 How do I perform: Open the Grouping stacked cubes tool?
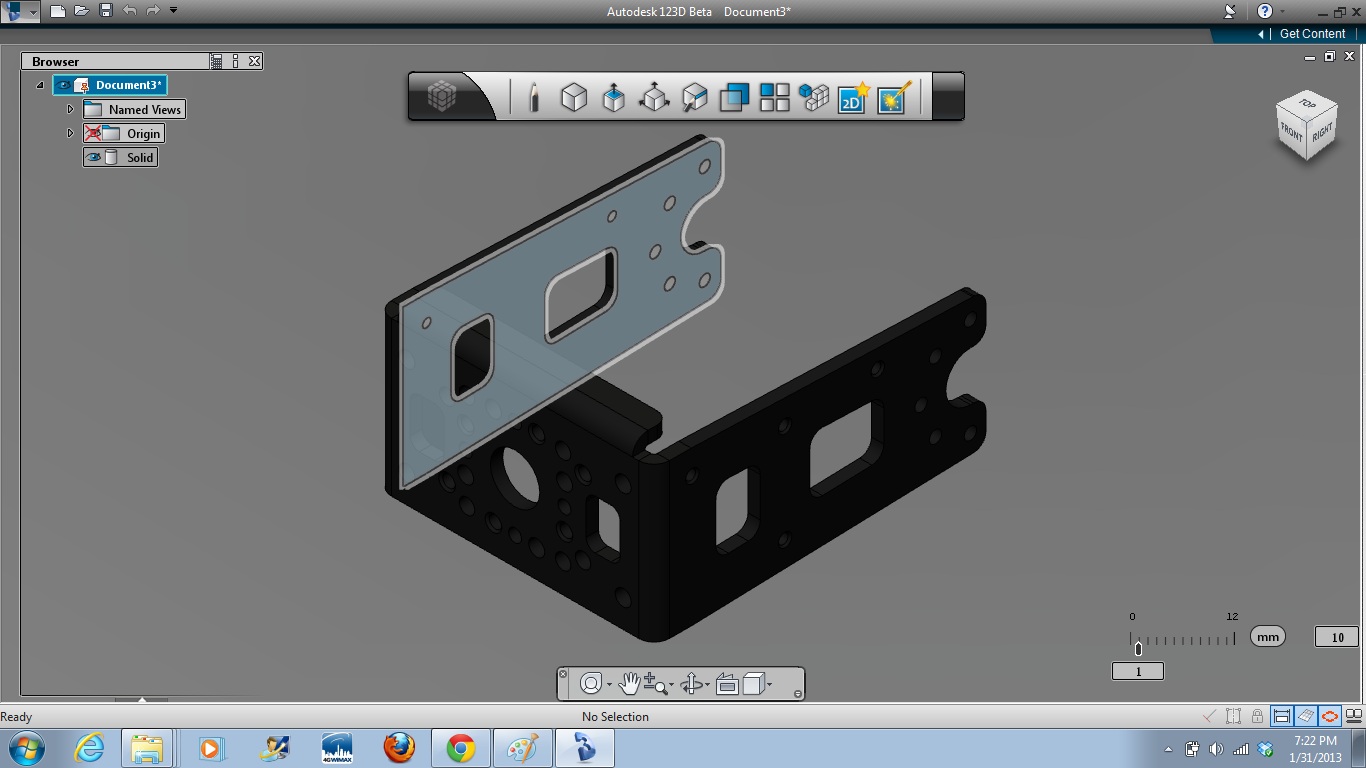814,97
